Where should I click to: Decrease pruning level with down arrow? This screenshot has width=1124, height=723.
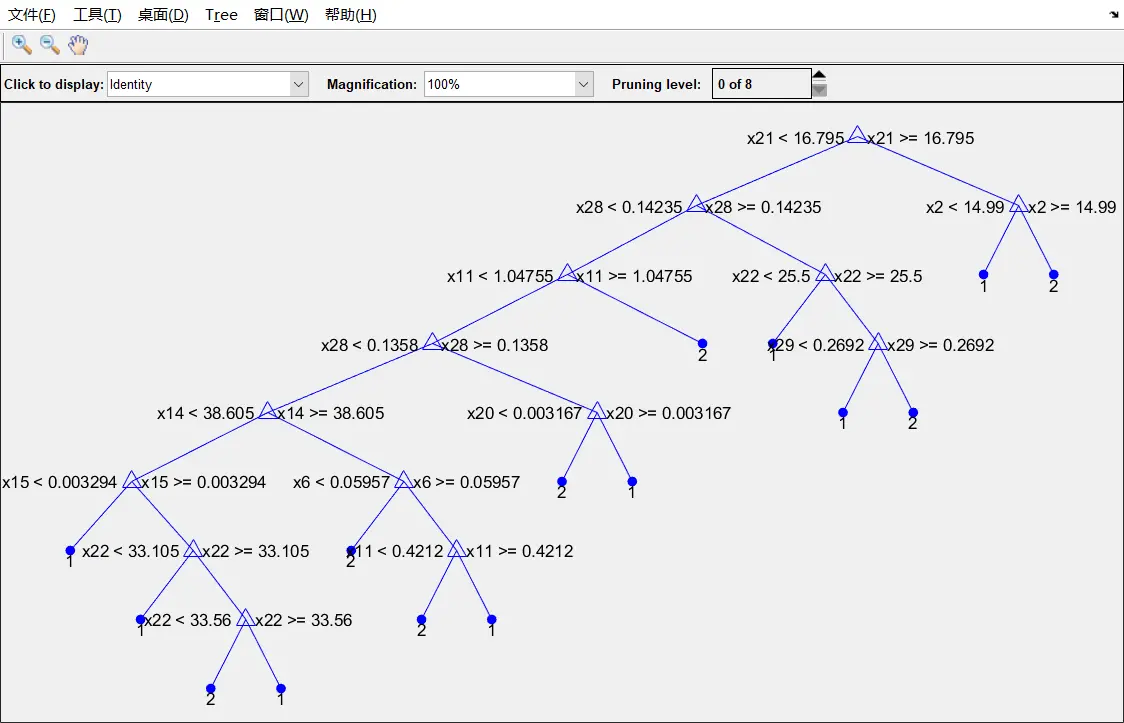[819, 90]
